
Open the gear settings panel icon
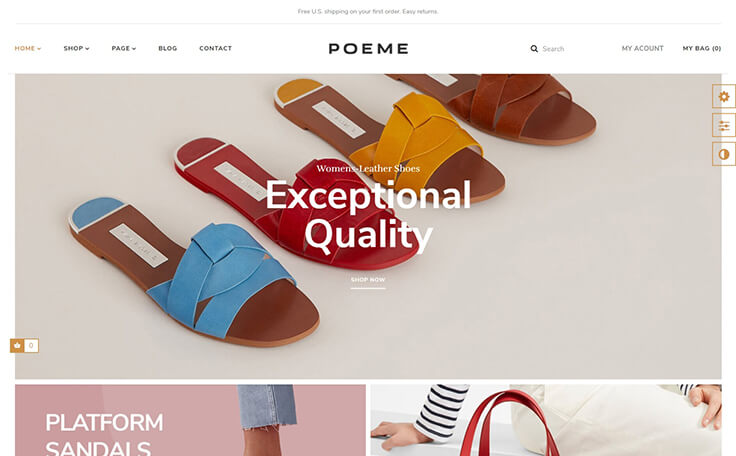724,96
